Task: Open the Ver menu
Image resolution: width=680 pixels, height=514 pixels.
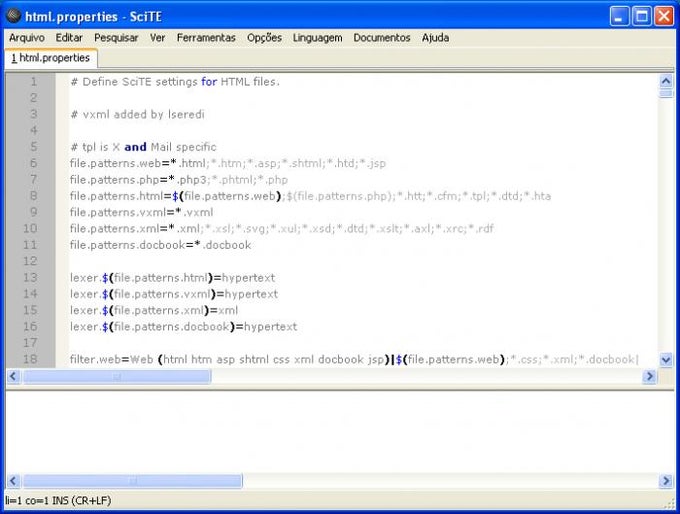Action: click(x=157, y=38)
